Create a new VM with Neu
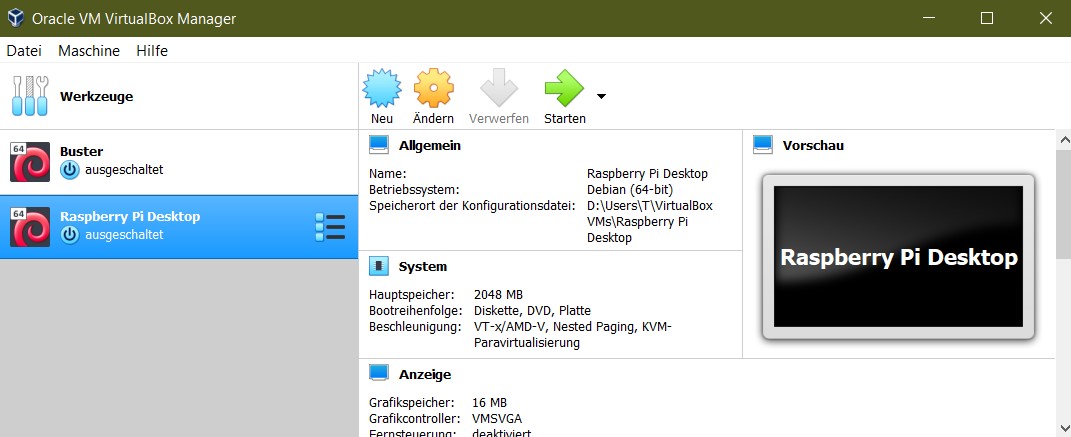Image resolution: width=1071 pixels, height=437 pixels. (382, 96)
